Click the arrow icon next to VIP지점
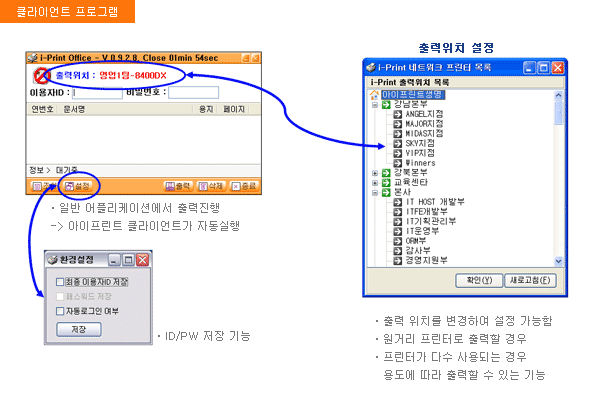590x400 pixels. pos(397,153)
